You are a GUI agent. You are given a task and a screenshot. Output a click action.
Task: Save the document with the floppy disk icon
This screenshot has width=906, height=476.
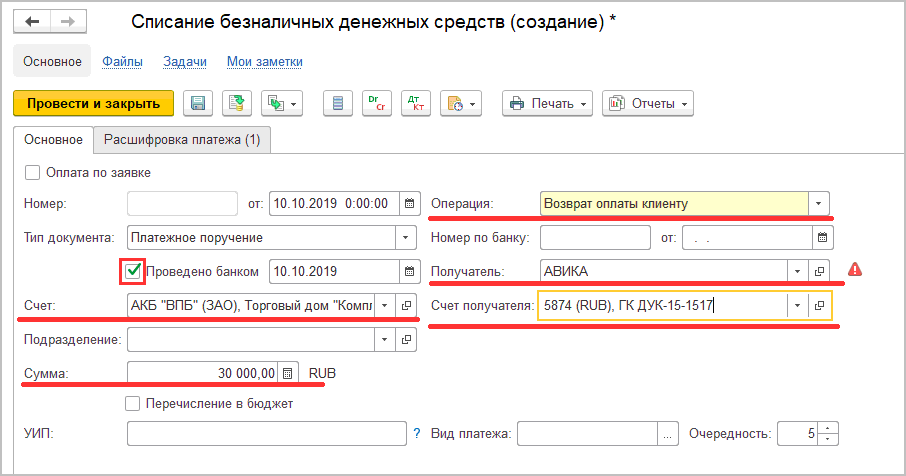pyautogui.click(x=198, y=103)
